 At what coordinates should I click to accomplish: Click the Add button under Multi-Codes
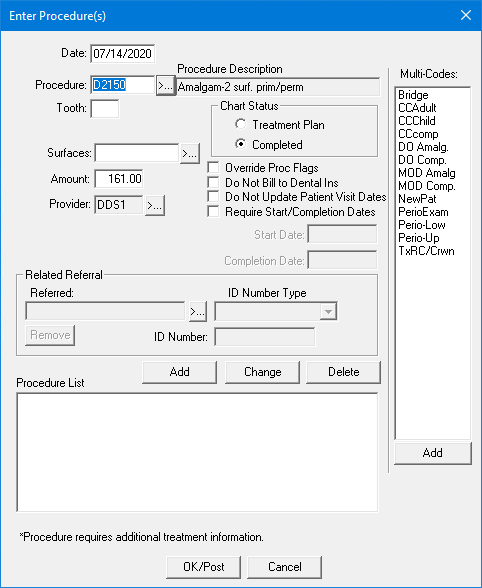coord(433,453)
